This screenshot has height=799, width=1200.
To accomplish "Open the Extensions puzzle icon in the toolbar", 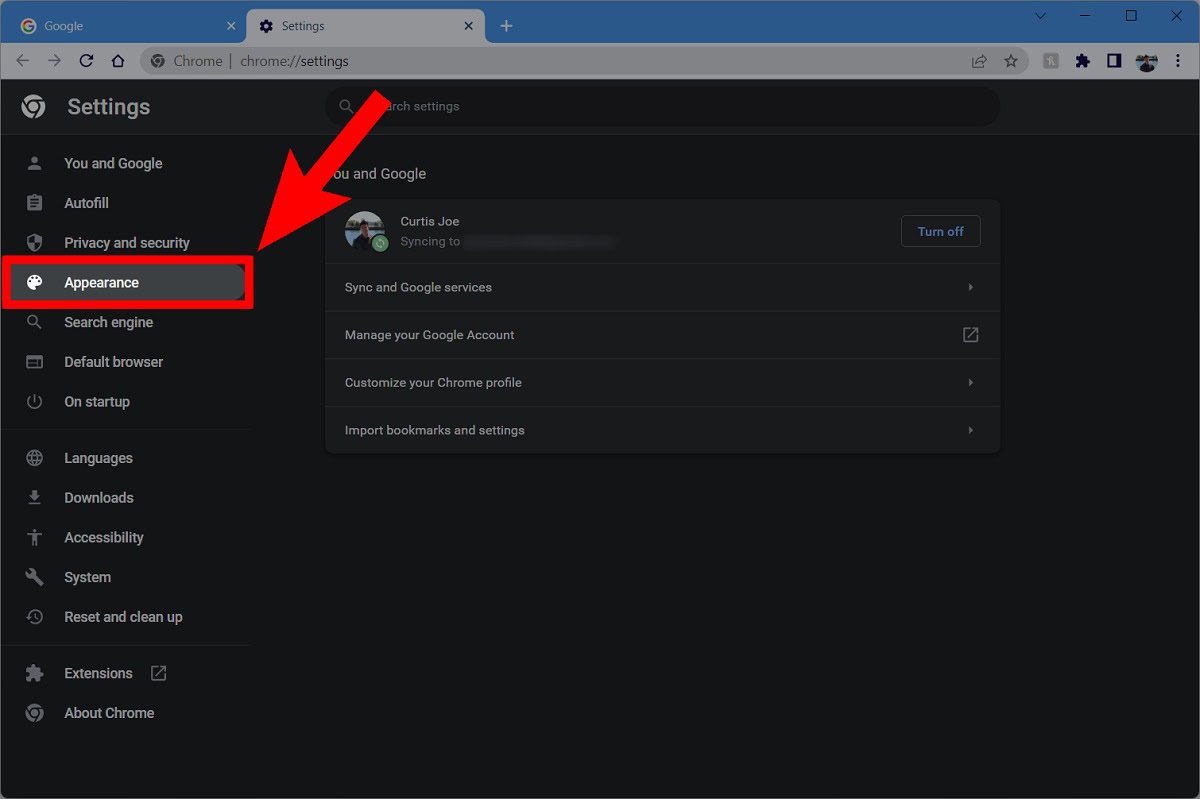I will pyautogui.click(x=1082, y=61).
